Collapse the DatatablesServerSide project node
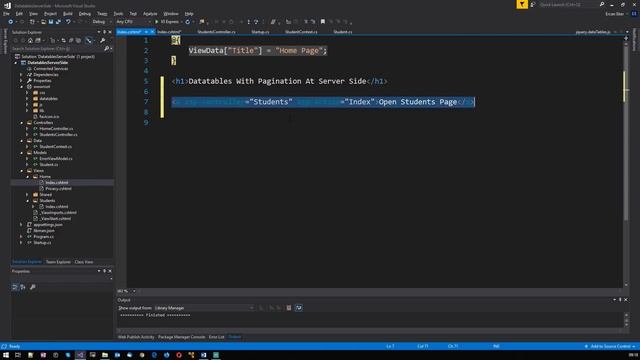 click(16, 63)
